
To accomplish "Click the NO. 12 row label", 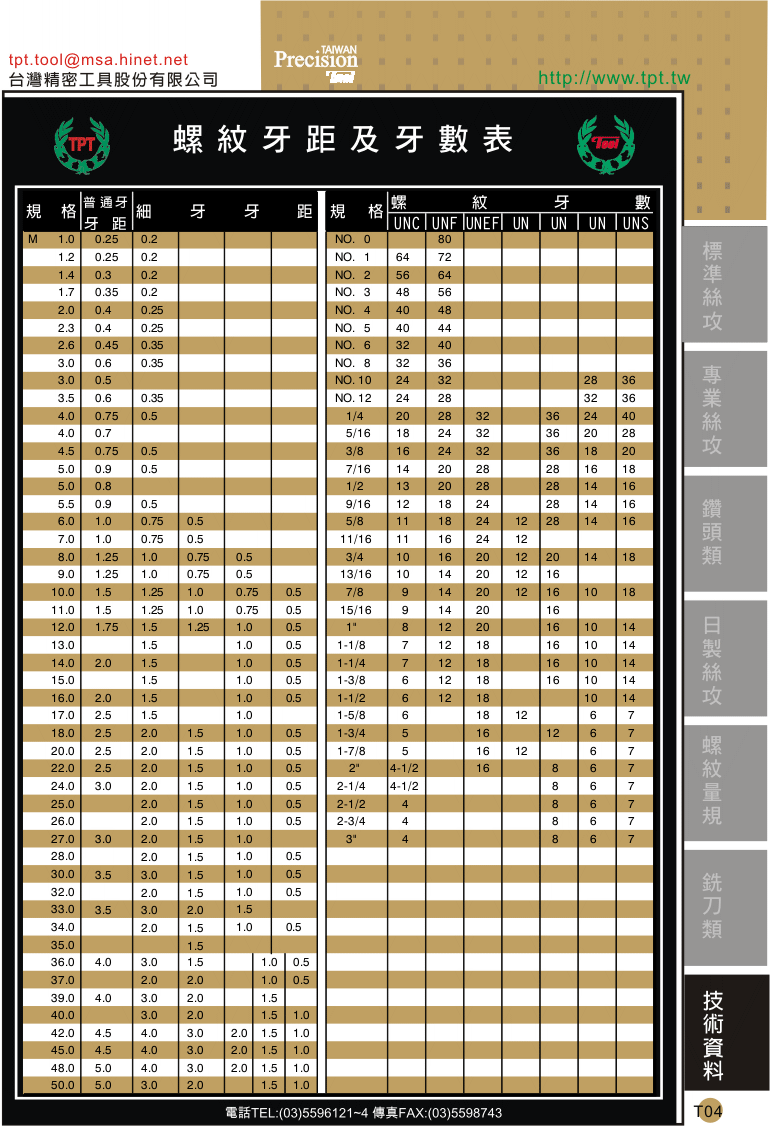I will click(353, 399).
